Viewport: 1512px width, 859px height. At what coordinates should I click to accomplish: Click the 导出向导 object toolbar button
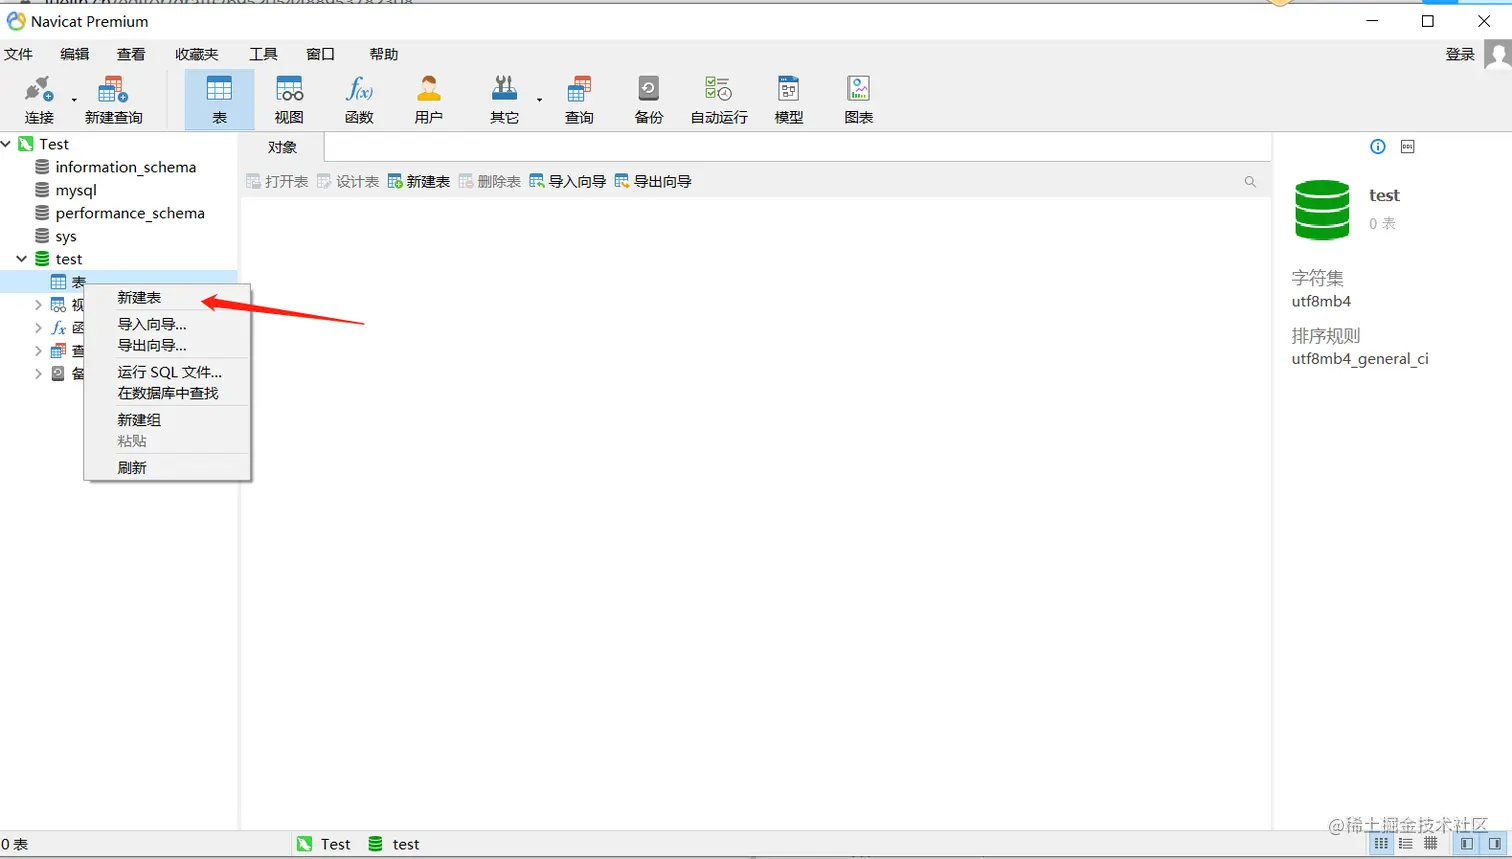pyautogui.click(x=653, y=181)
